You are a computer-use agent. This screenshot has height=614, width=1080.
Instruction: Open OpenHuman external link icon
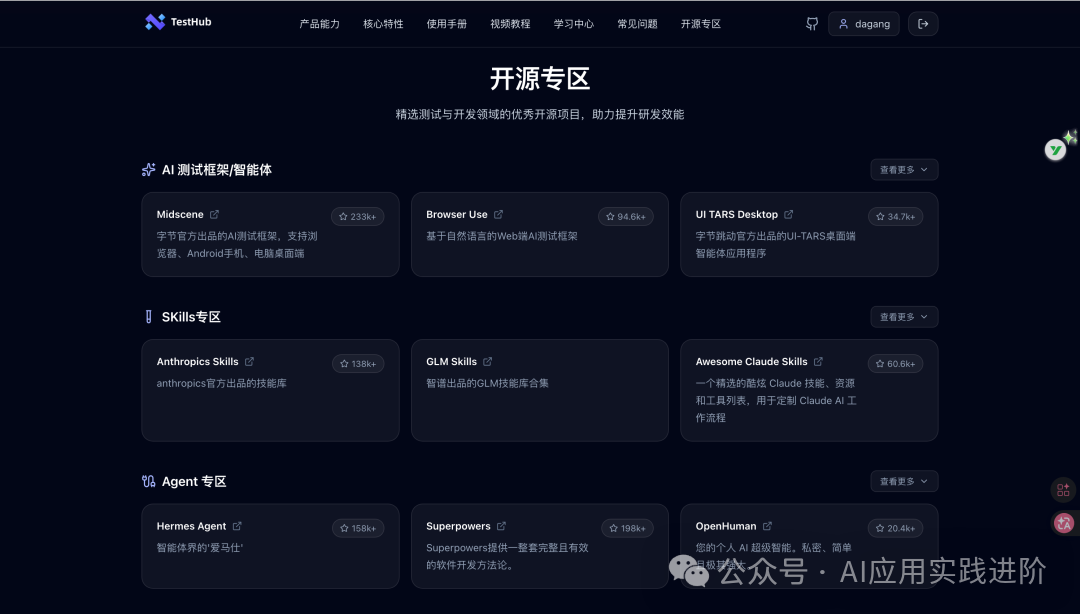click(x=767, y=526)
